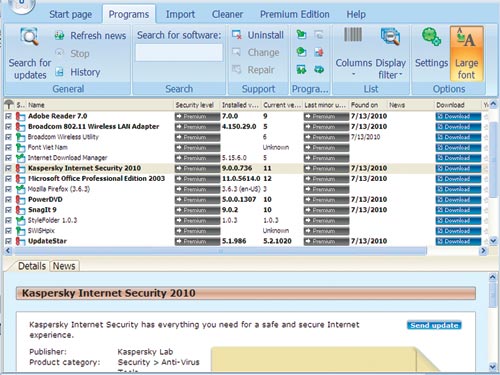This screenshot has width=500, height=375.
Task: Open the Import tab
Action: [x=180, y=14]
